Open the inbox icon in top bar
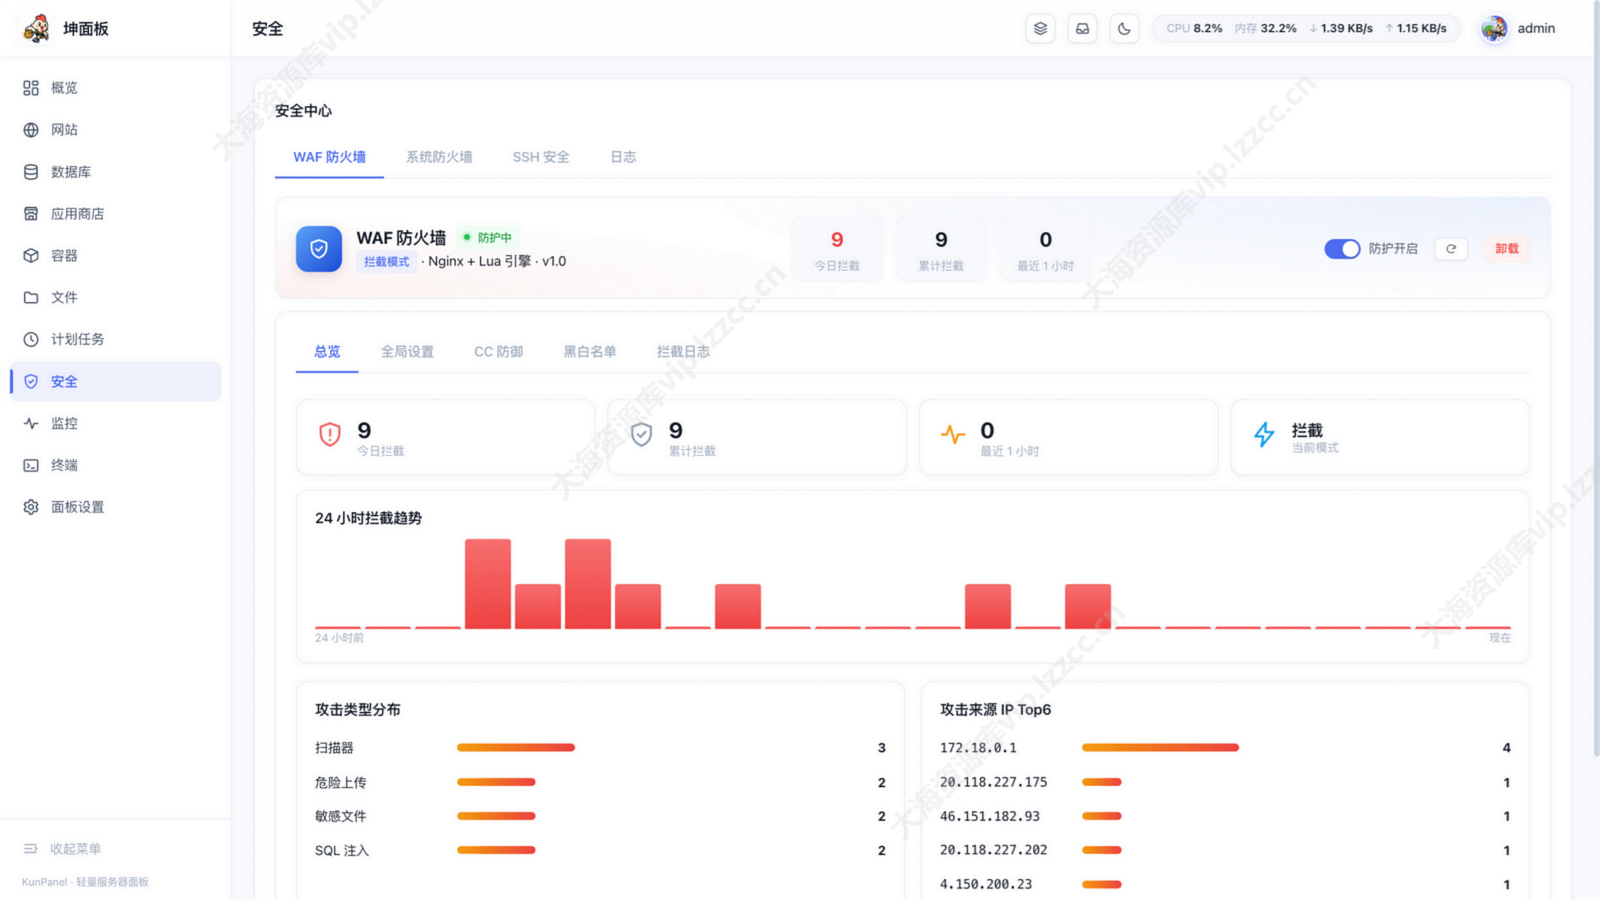Screen dimensions: 1600x900 [1082, 29]
